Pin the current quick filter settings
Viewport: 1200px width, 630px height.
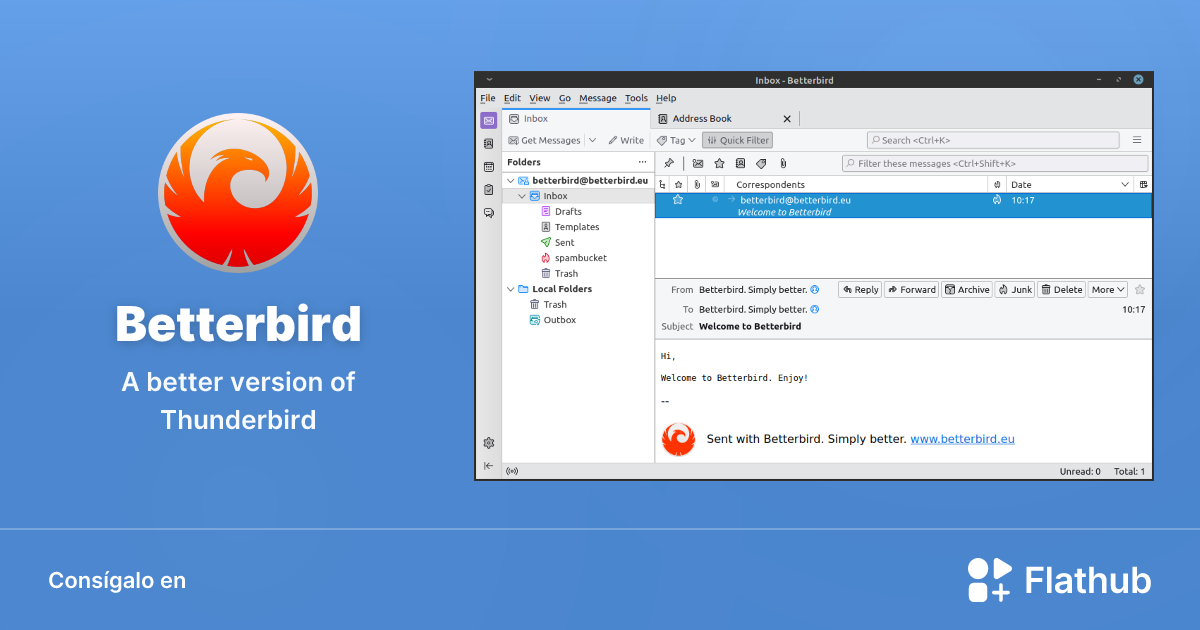669,162
